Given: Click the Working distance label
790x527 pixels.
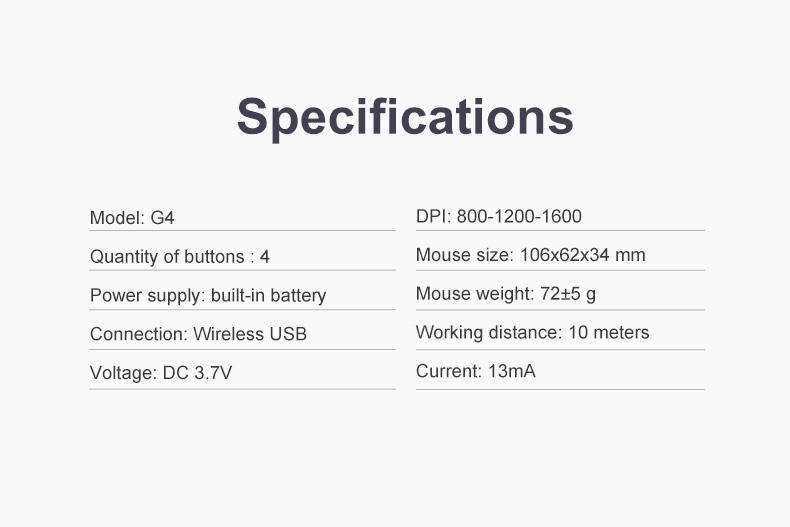Looking at the screenshot, I should click(x=488, y=332).
